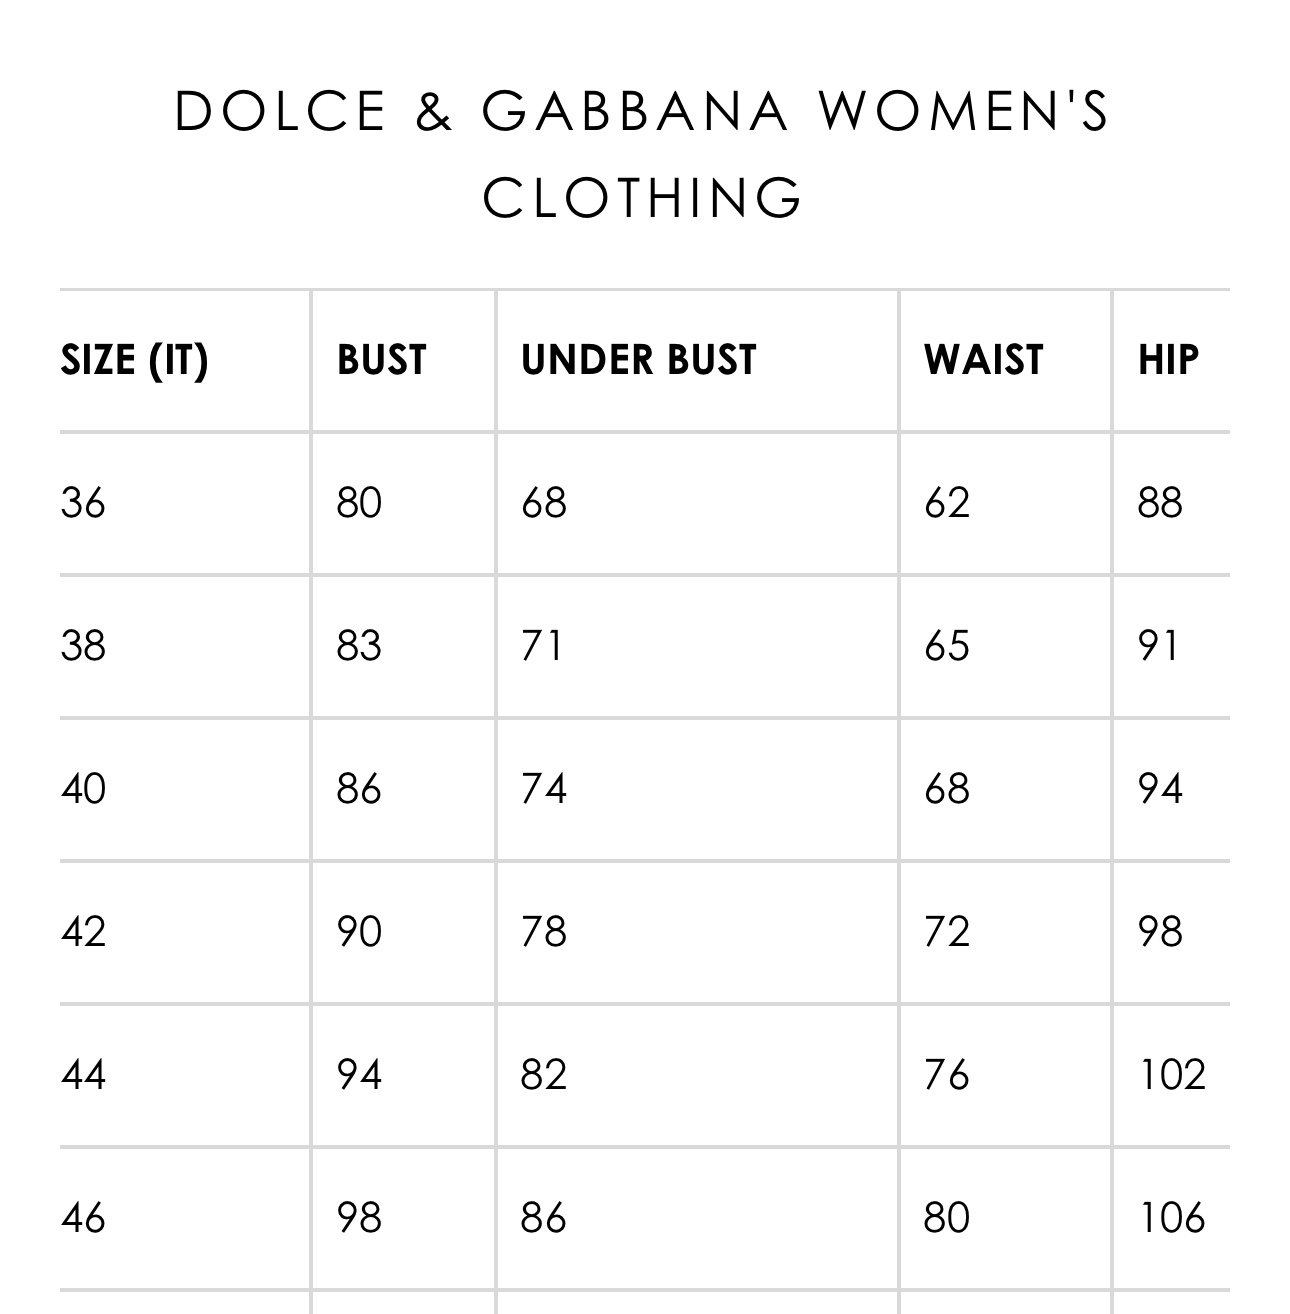Select the UNDER BUST column header
Screen dimensions: 1290x1314
639,360
